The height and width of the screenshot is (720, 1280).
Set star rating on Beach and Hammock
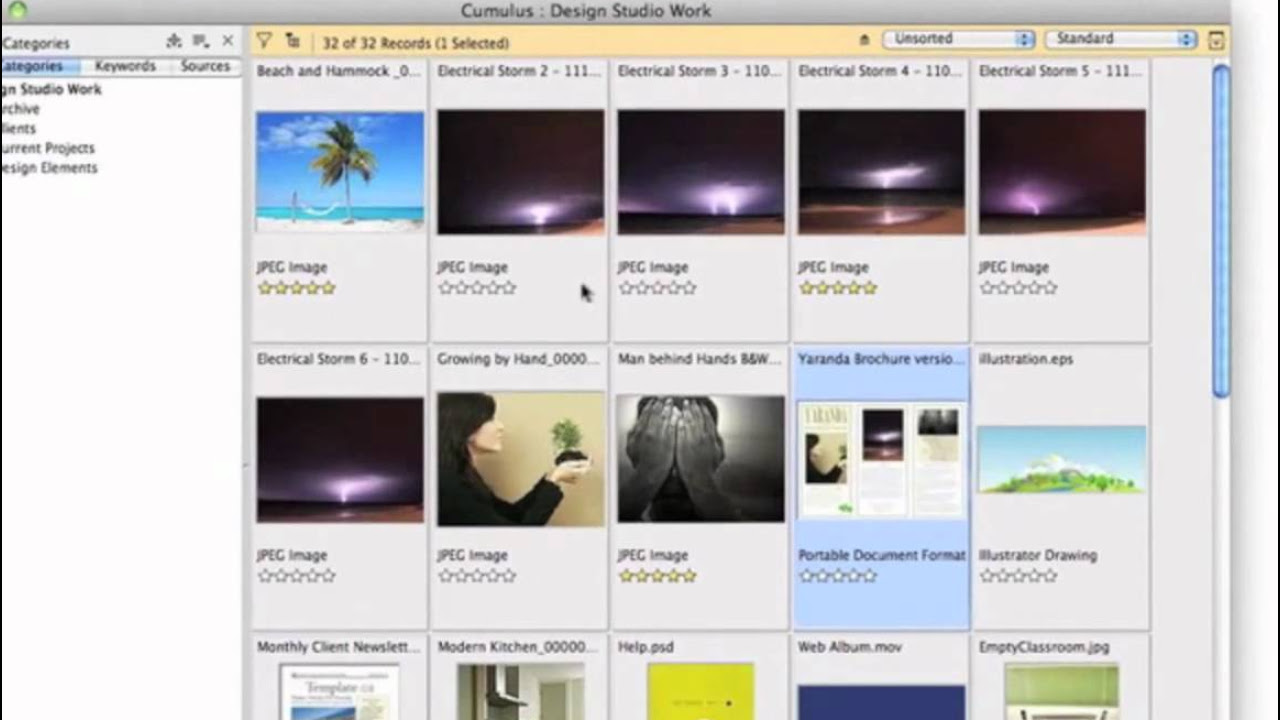pyautogui.click(x=297, y=288)
